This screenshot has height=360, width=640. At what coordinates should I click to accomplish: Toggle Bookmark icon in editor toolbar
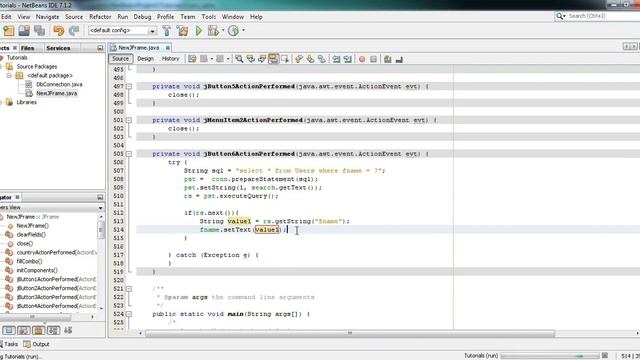click(322, 59)
